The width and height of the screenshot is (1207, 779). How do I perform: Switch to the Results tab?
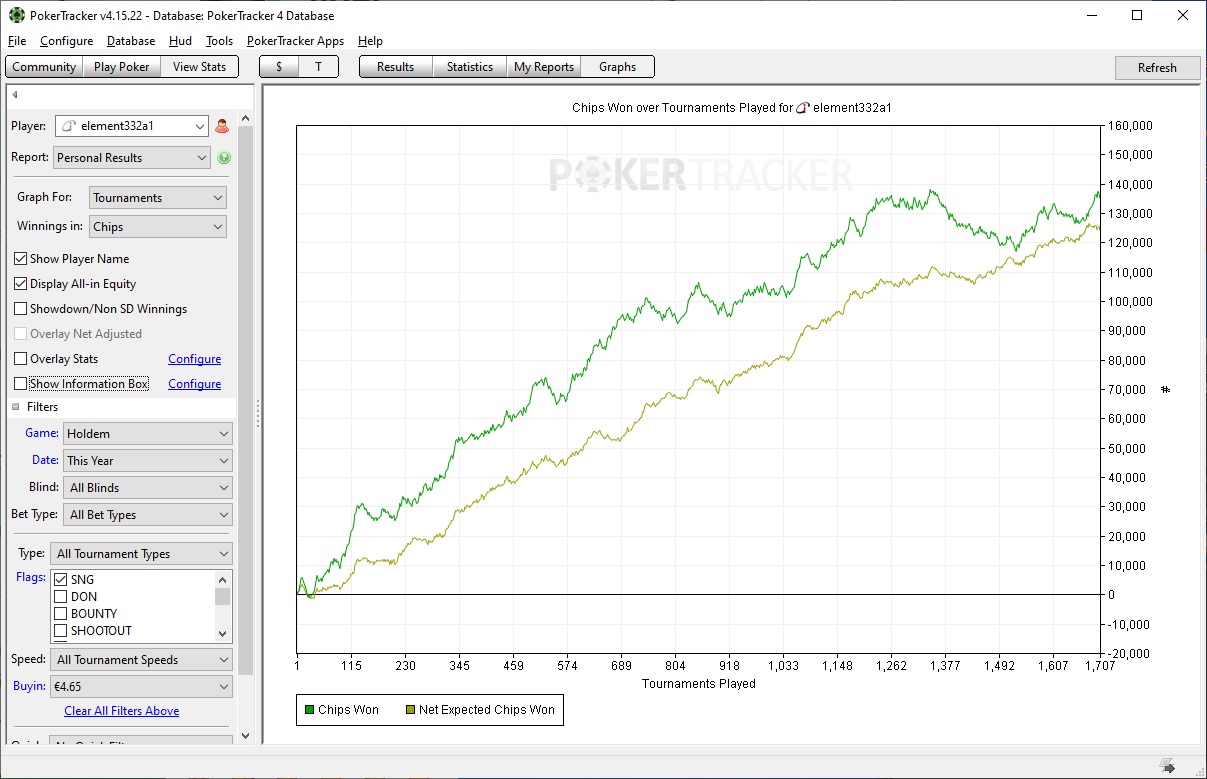(395, 67)
